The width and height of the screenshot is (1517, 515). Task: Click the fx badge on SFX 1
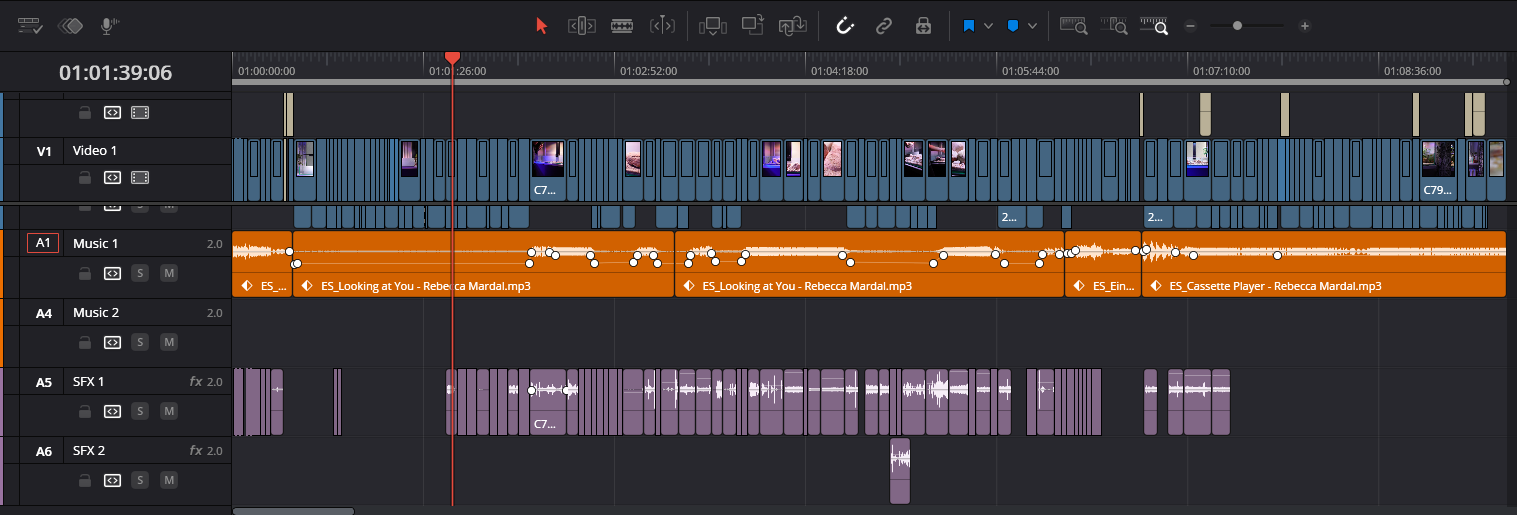tap(196, 382)
